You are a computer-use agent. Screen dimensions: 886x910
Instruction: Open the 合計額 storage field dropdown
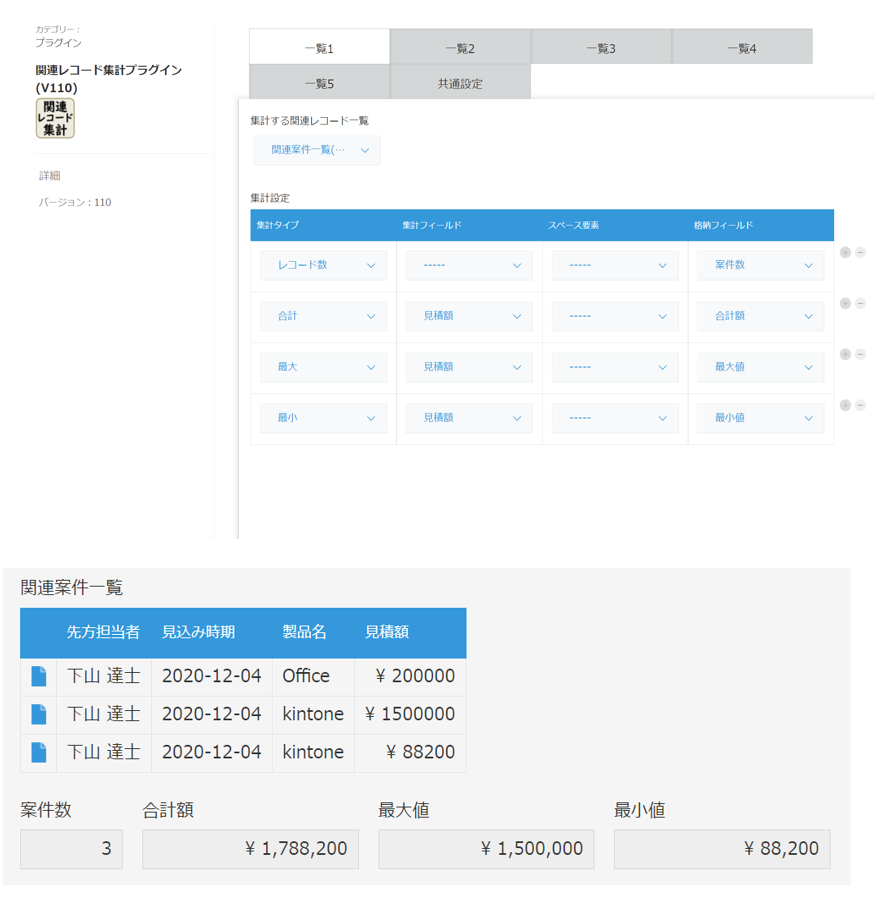760,316
